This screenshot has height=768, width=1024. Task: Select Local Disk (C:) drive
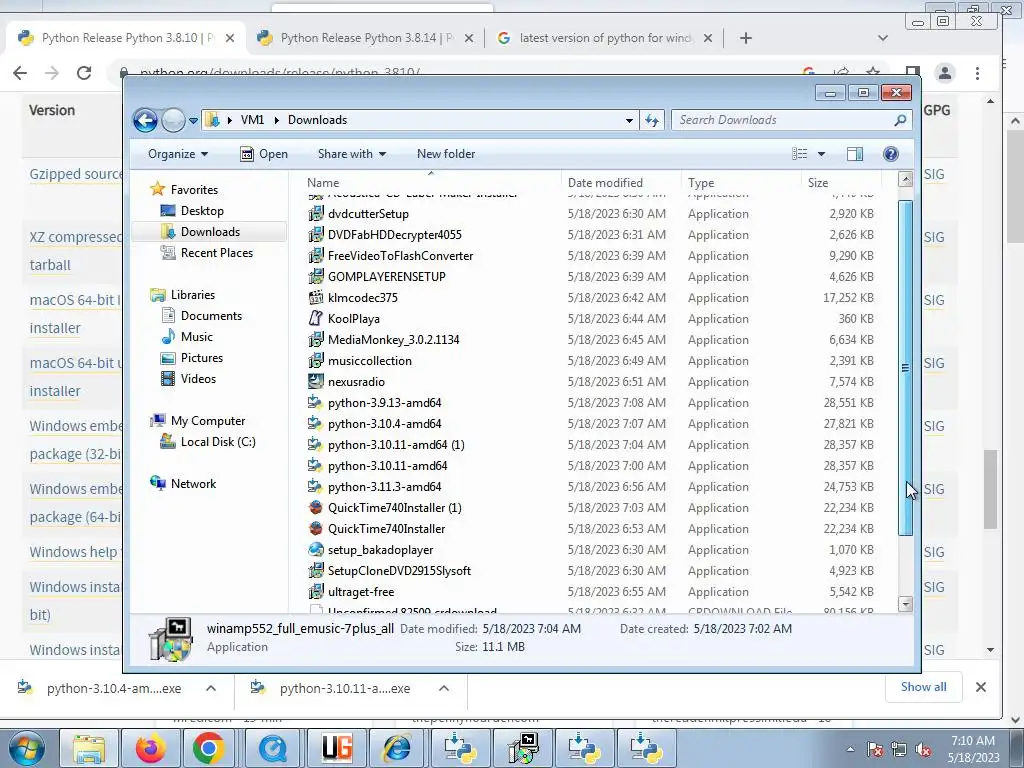point(217,442)
